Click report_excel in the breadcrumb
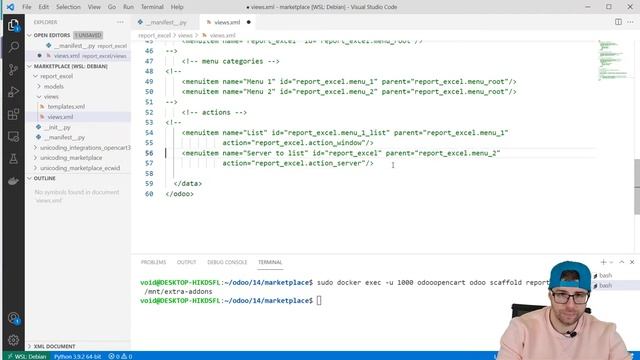 pyautogui.click(x=154, y=36)
